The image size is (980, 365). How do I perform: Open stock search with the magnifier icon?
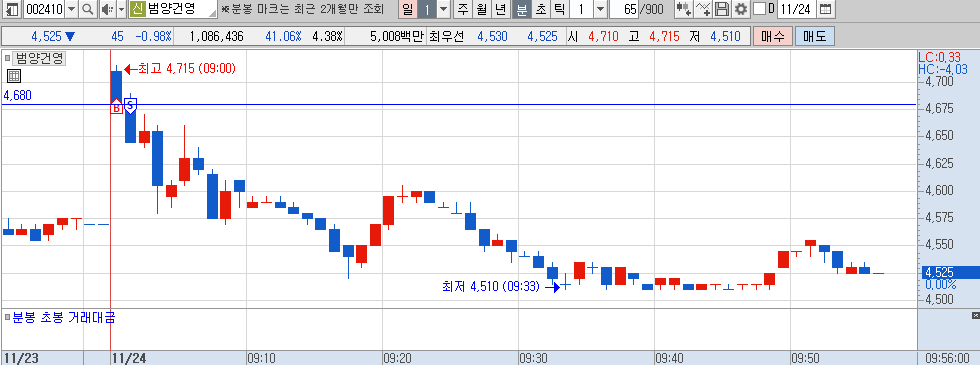point(88,9)
